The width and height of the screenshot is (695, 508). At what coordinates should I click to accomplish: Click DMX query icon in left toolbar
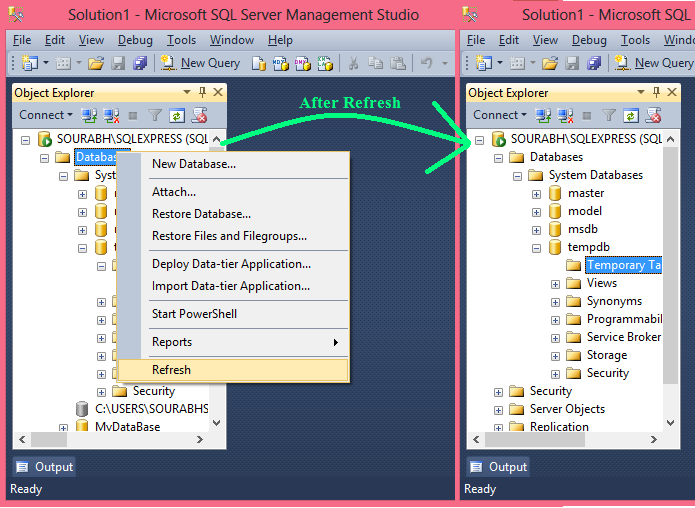click(302, 63)
